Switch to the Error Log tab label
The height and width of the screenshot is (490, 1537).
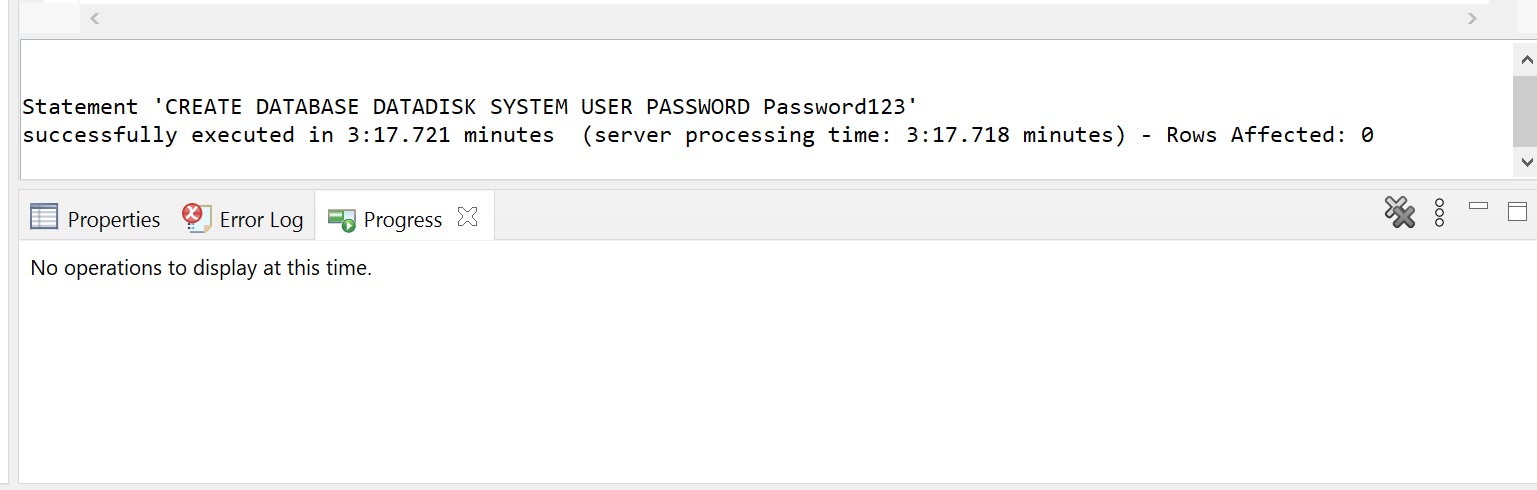(x=261, y=219)
